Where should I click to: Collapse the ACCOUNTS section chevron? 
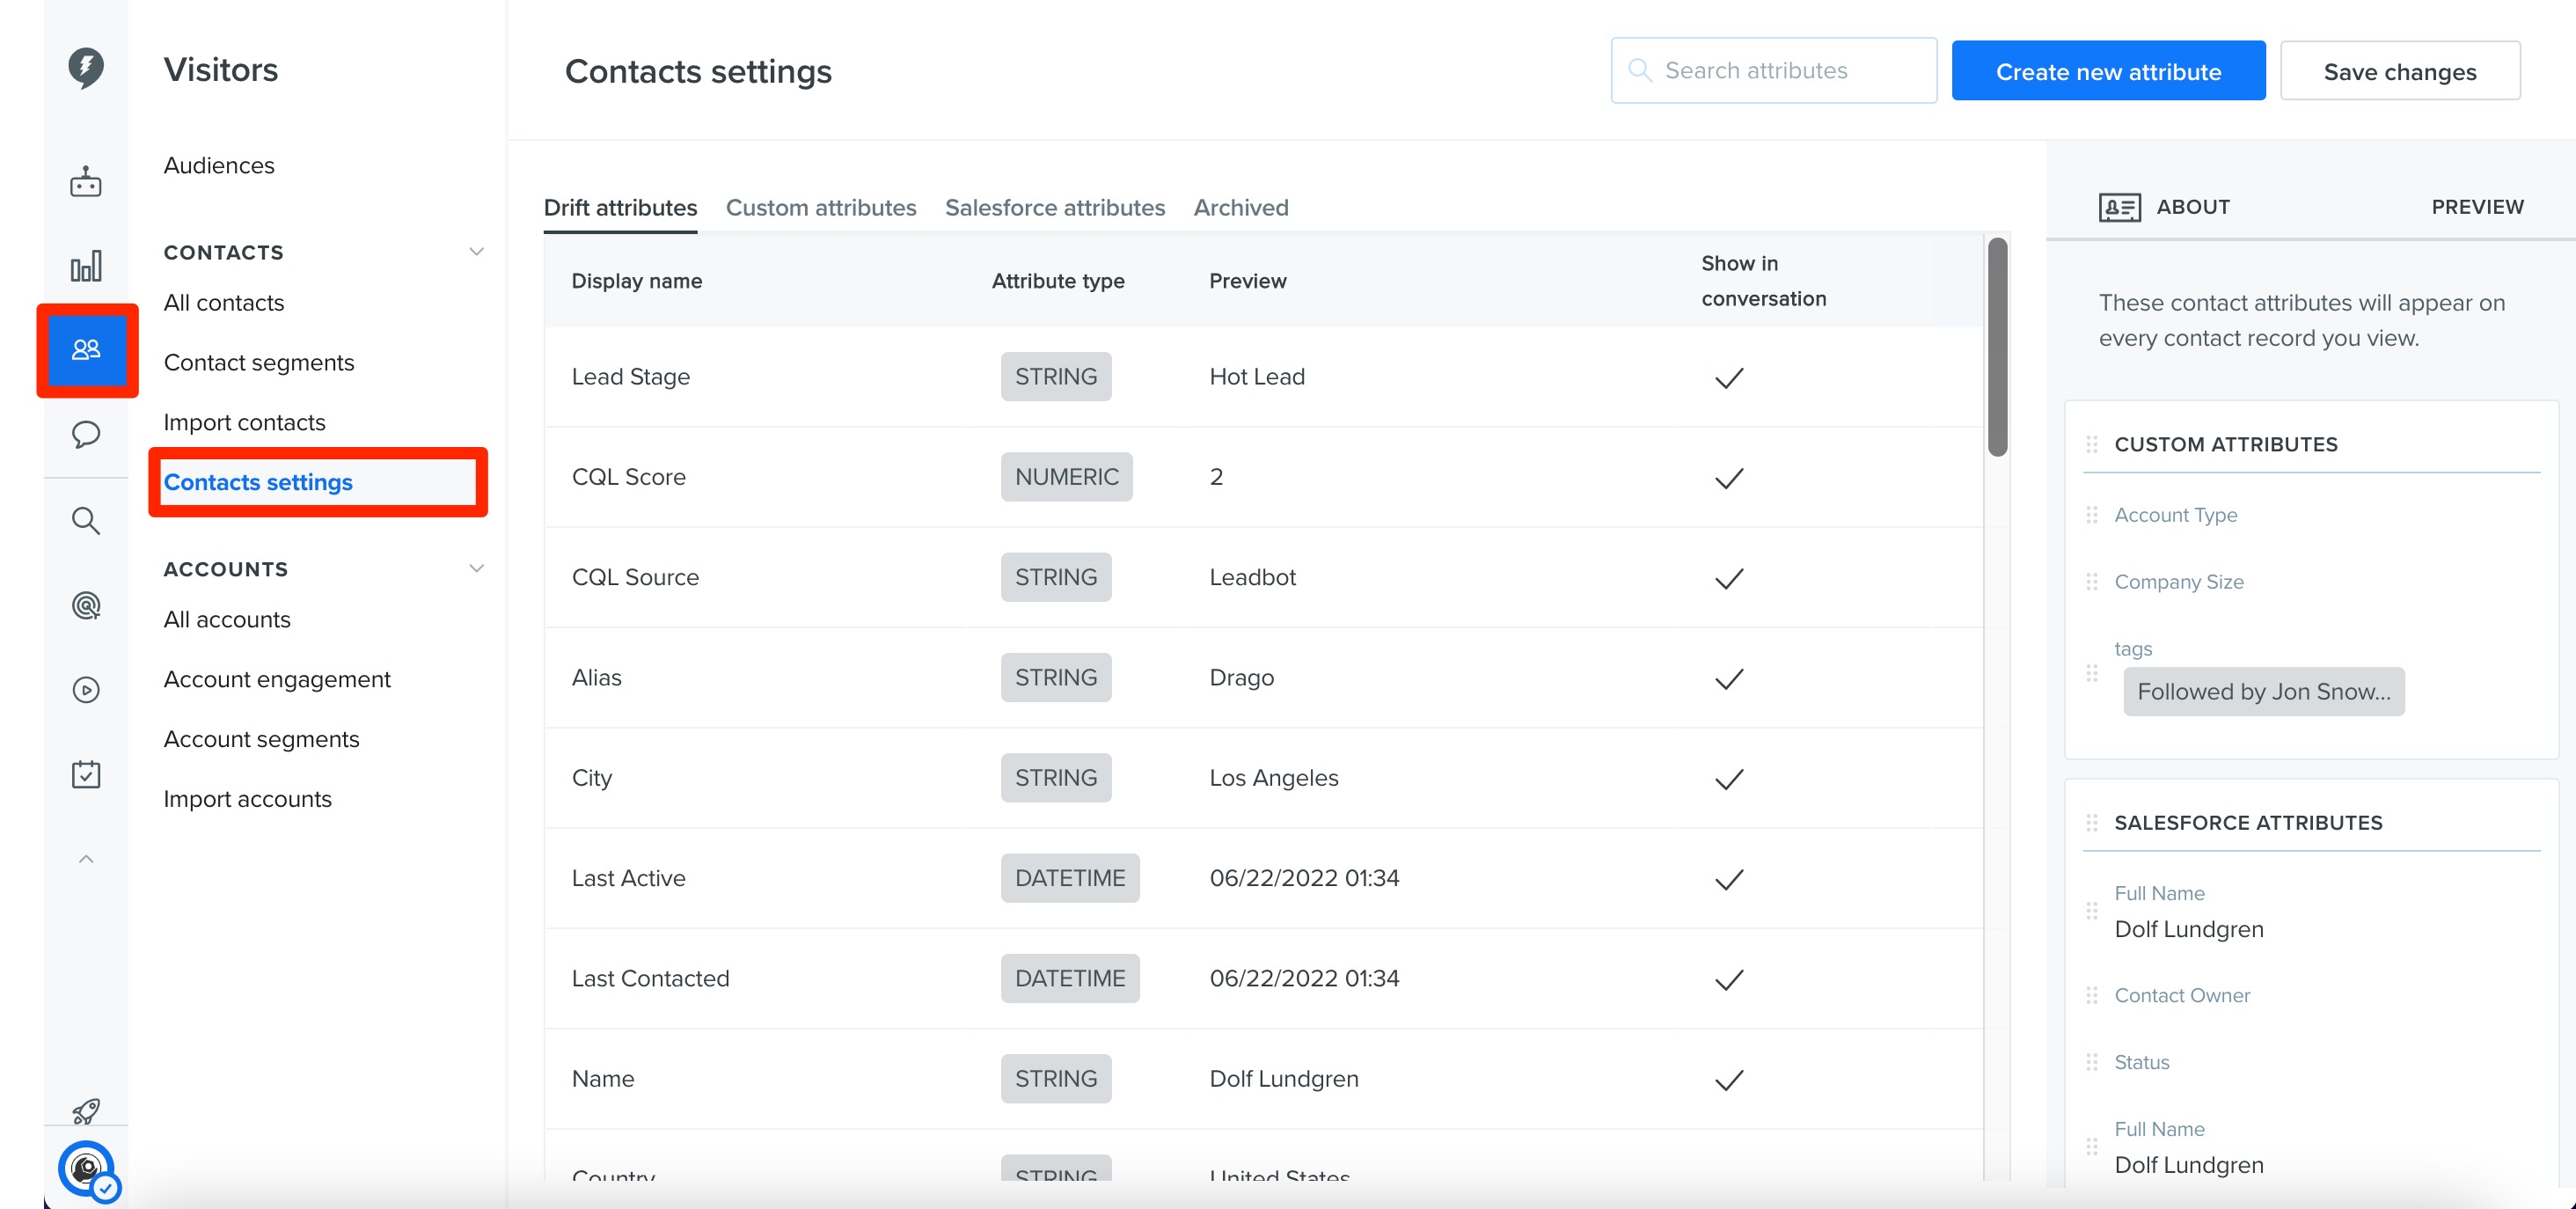point(476,568)
